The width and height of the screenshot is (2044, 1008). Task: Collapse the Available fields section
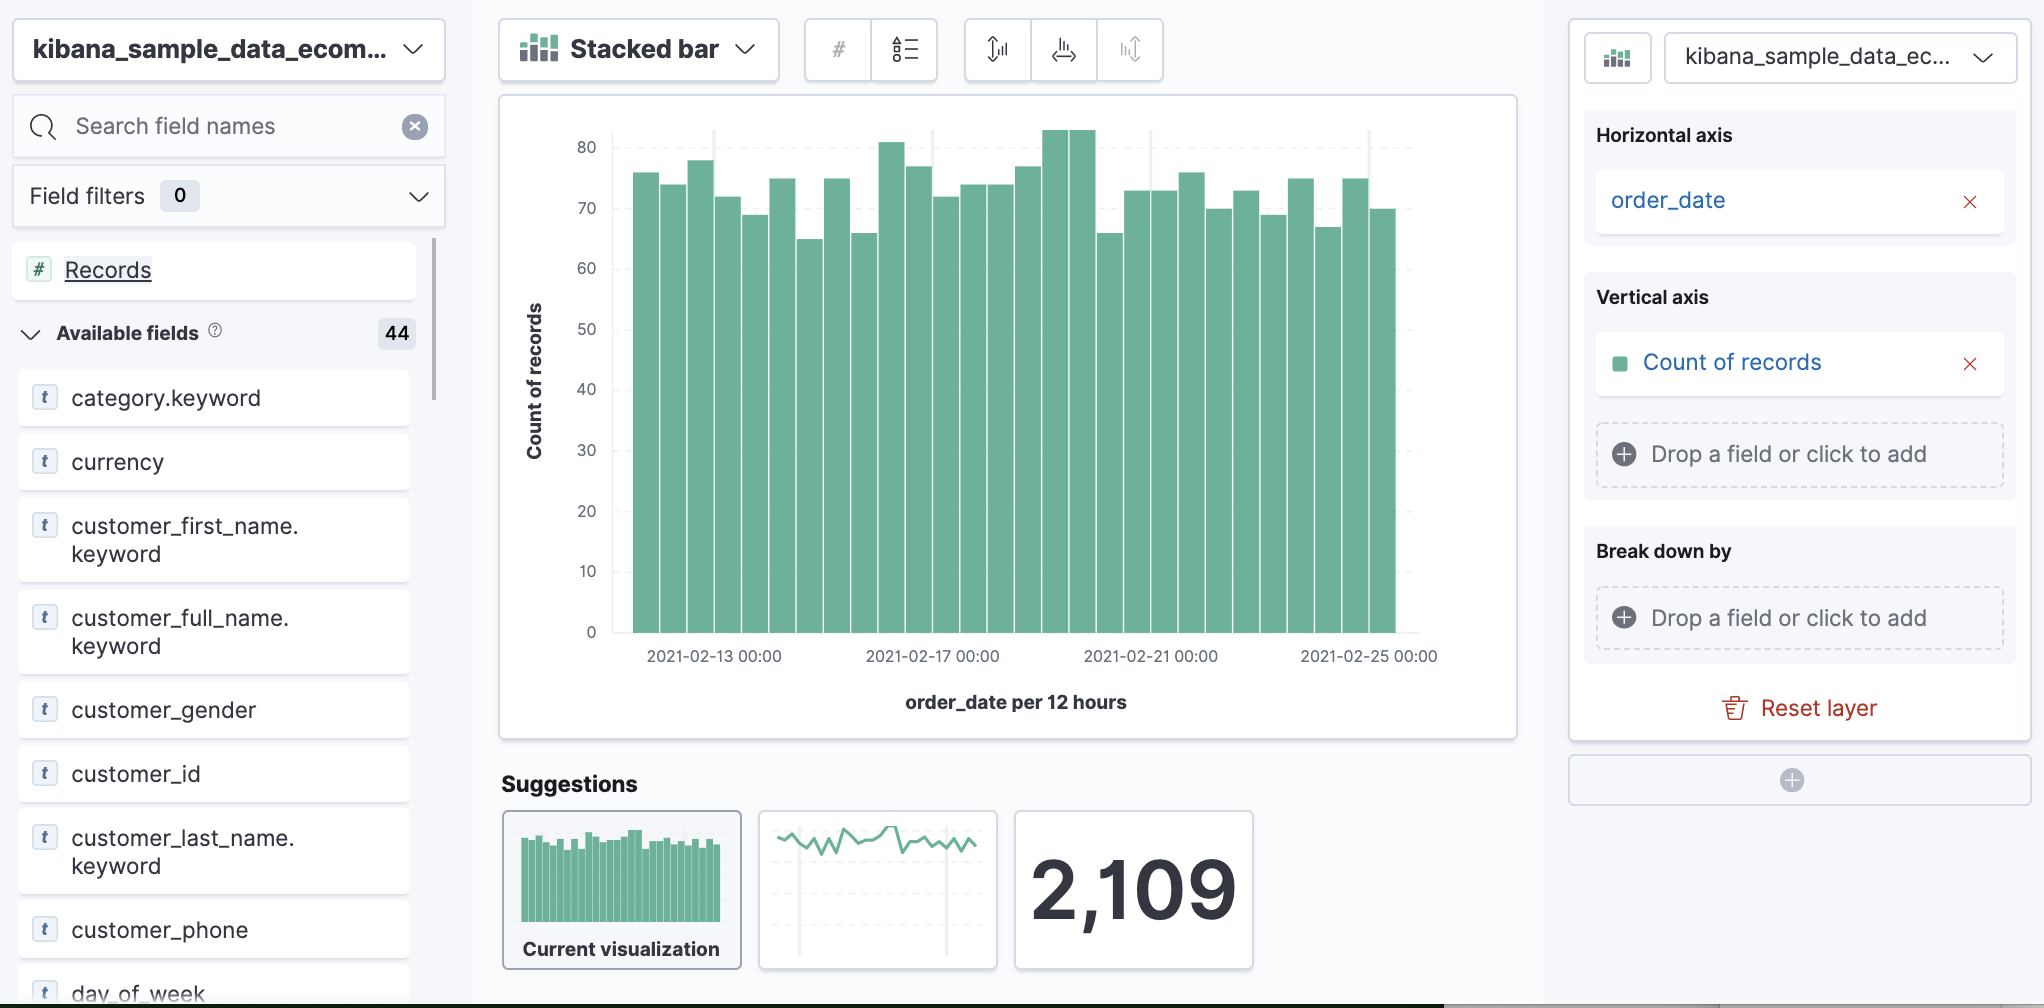pos(31,334)
